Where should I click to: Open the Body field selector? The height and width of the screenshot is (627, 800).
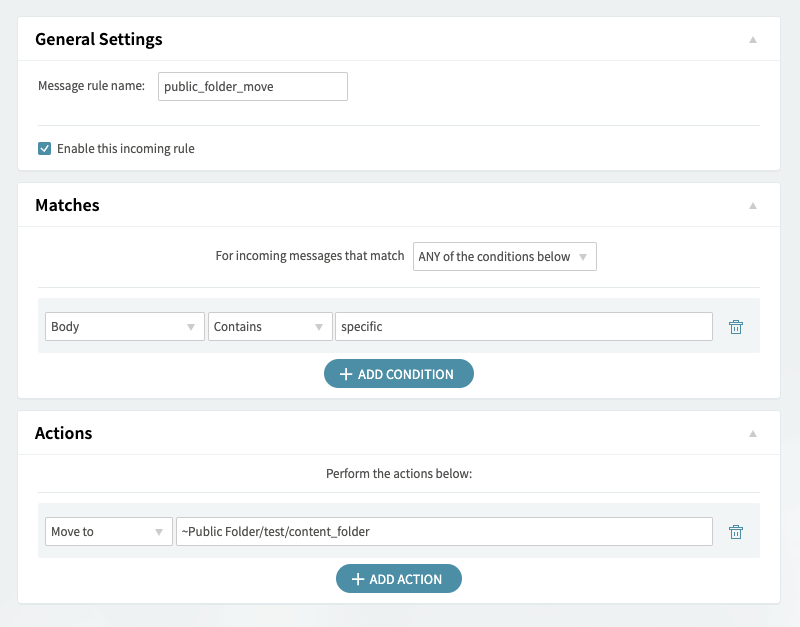(124, 326)
